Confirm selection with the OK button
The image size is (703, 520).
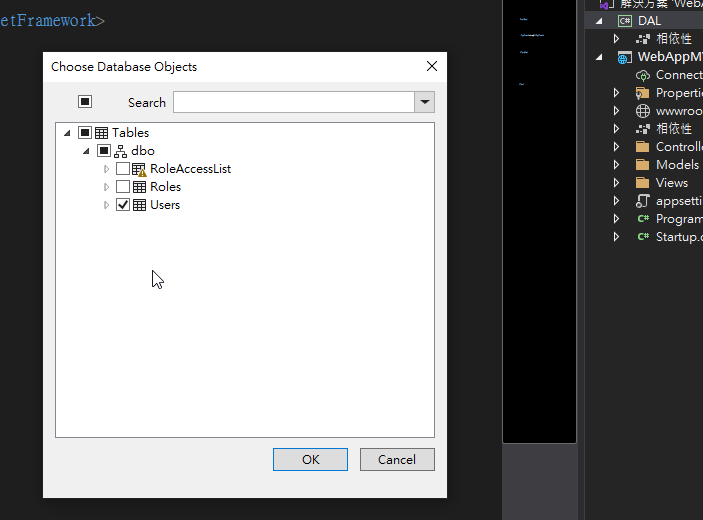[310, 459]
